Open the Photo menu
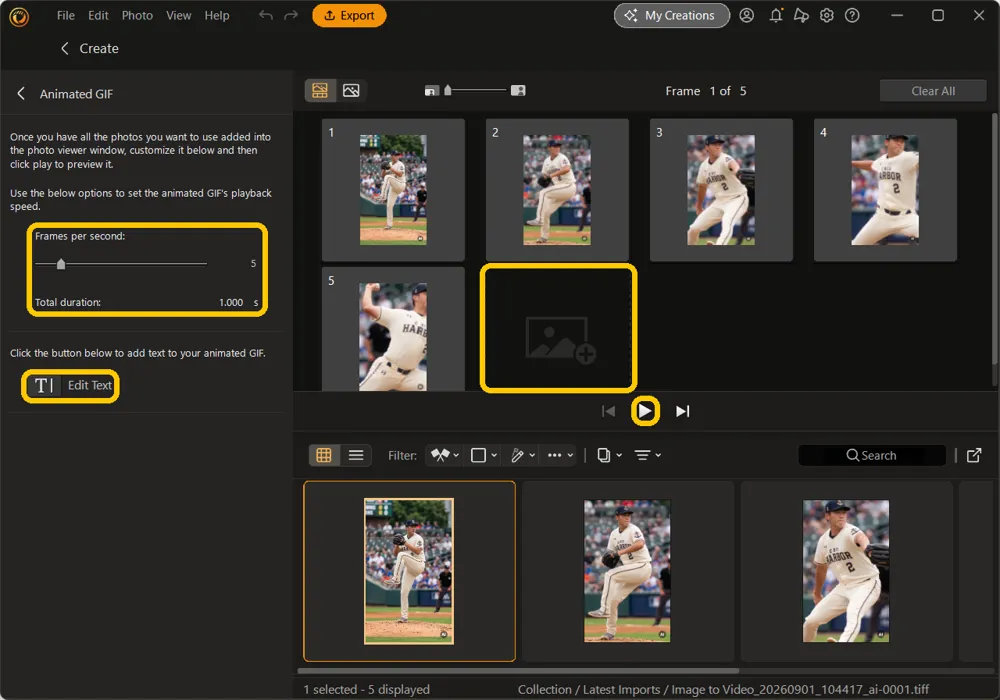The image size is (1000, 700). coord(137,15)
